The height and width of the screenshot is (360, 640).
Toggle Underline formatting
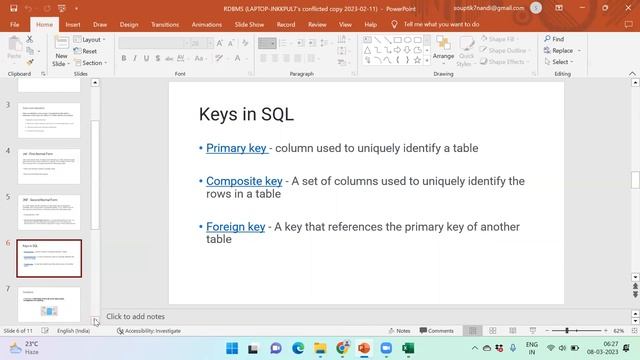[x=146, y=58]
